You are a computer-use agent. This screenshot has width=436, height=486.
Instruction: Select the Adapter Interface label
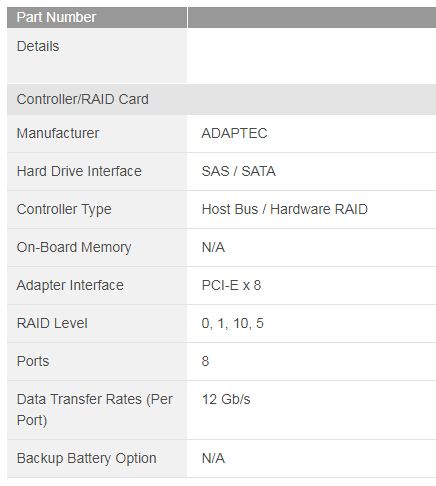pyautogui.click(x=70, y=286)
